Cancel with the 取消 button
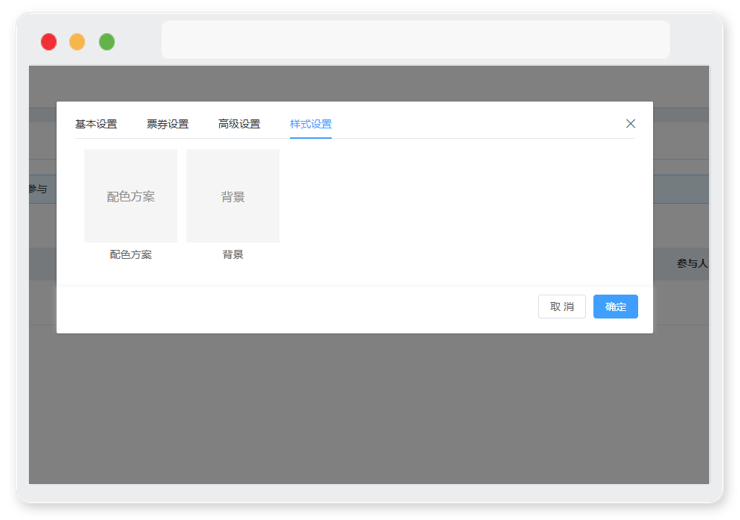Viewport: 740px width, 520px height. click(x=562, y=307)
